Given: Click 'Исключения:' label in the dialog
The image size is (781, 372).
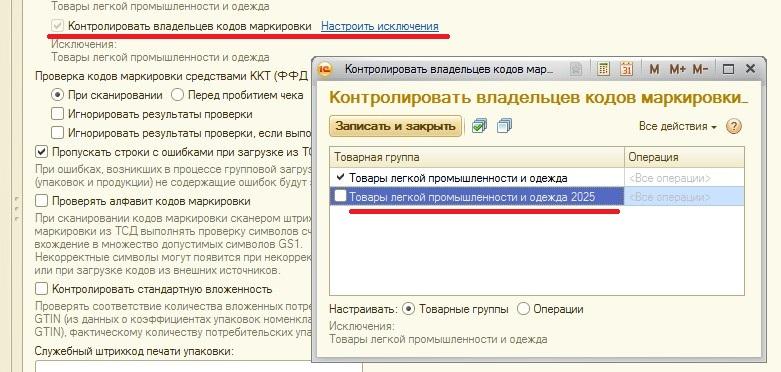Looking at the screenshot, I should [362, 327].
